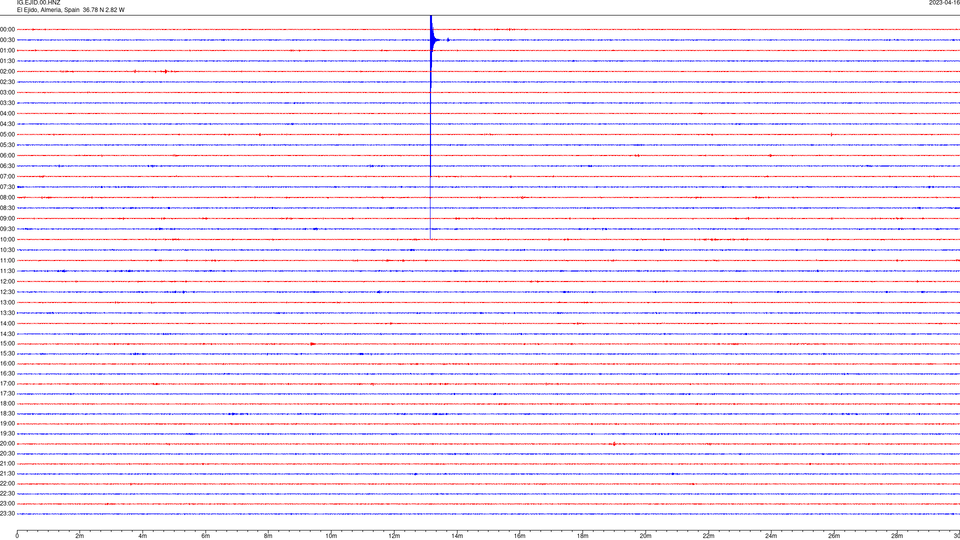Click the 22:30 time label

click(7, 493)
